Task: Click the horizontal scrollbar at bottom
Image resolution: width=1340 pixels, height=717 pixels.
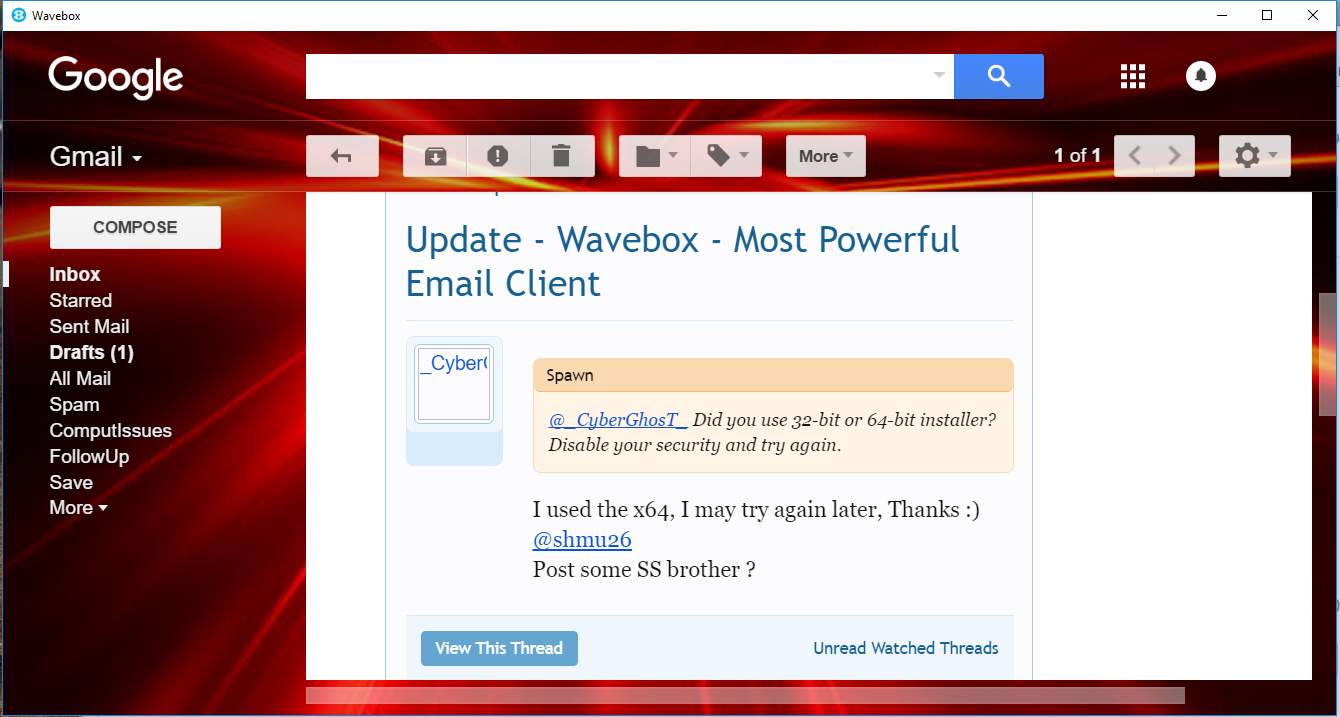Action: (x=745, y=695)
